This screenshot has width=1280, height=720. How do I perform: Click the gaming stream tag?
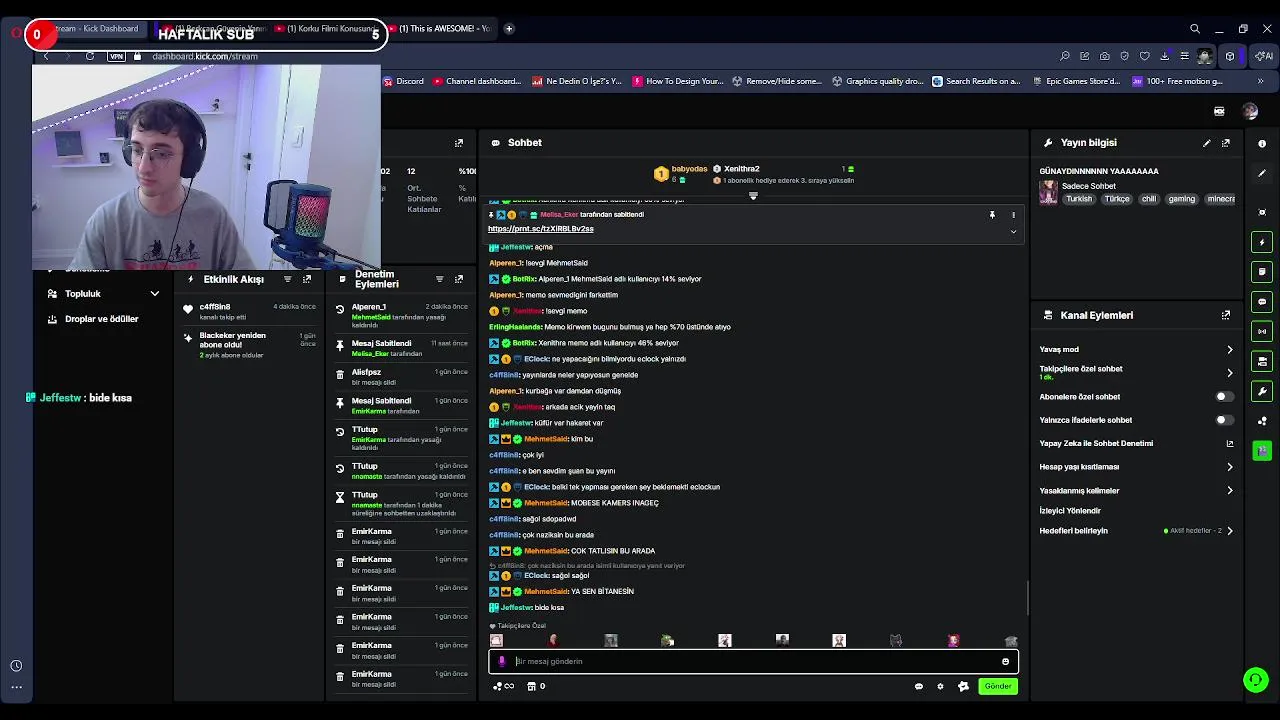coord(1182,199)
